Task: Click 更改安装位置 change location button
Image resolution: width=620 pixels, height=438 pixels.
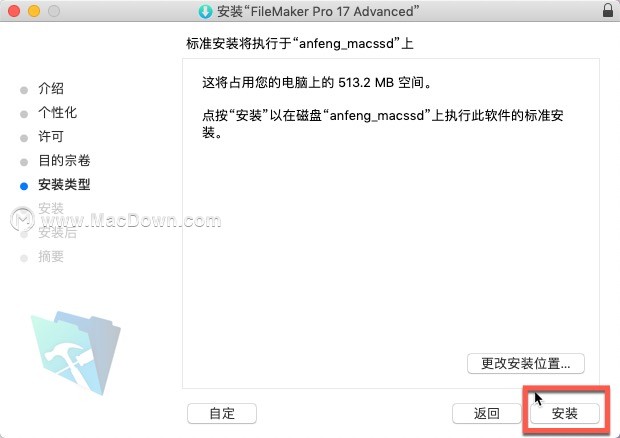Action: 525,363
